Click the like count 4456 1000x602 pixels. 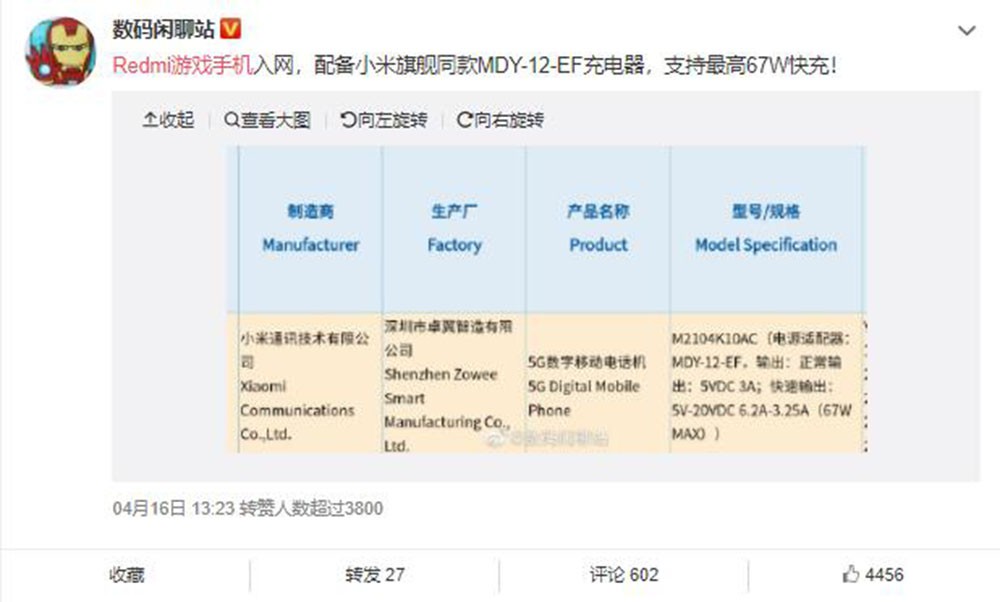point(885,575)
